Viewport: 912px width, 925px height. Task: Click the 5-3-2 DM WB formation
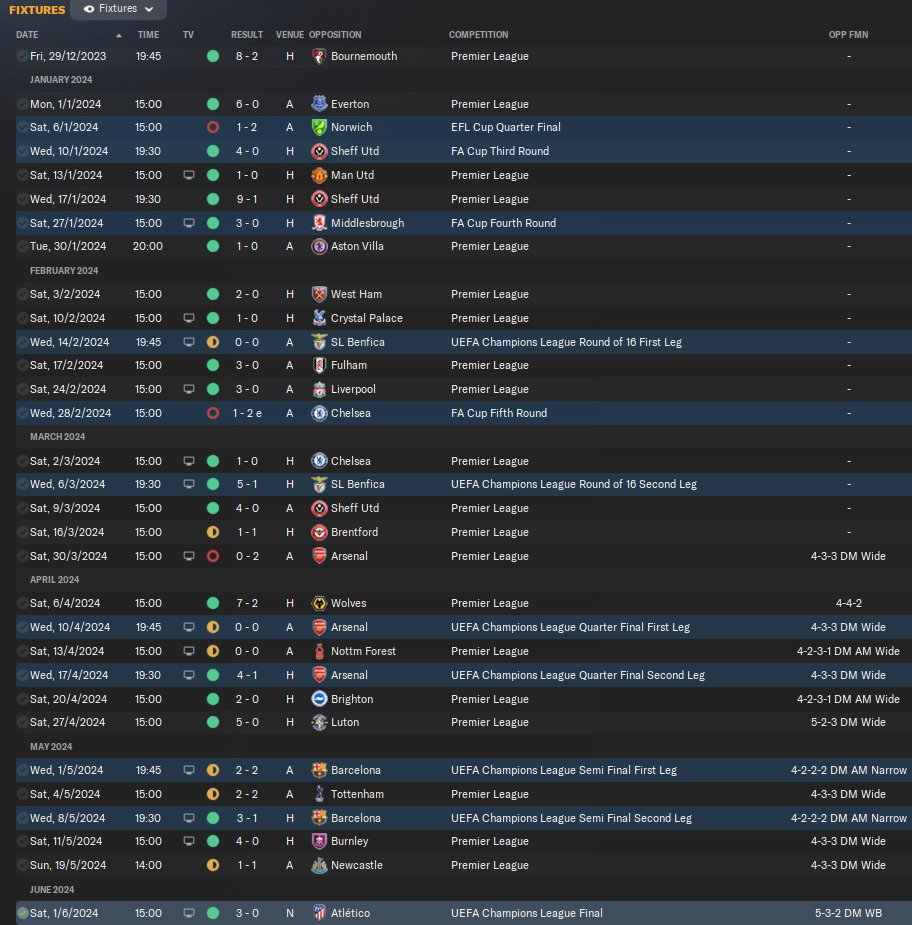tap(848, 913)
